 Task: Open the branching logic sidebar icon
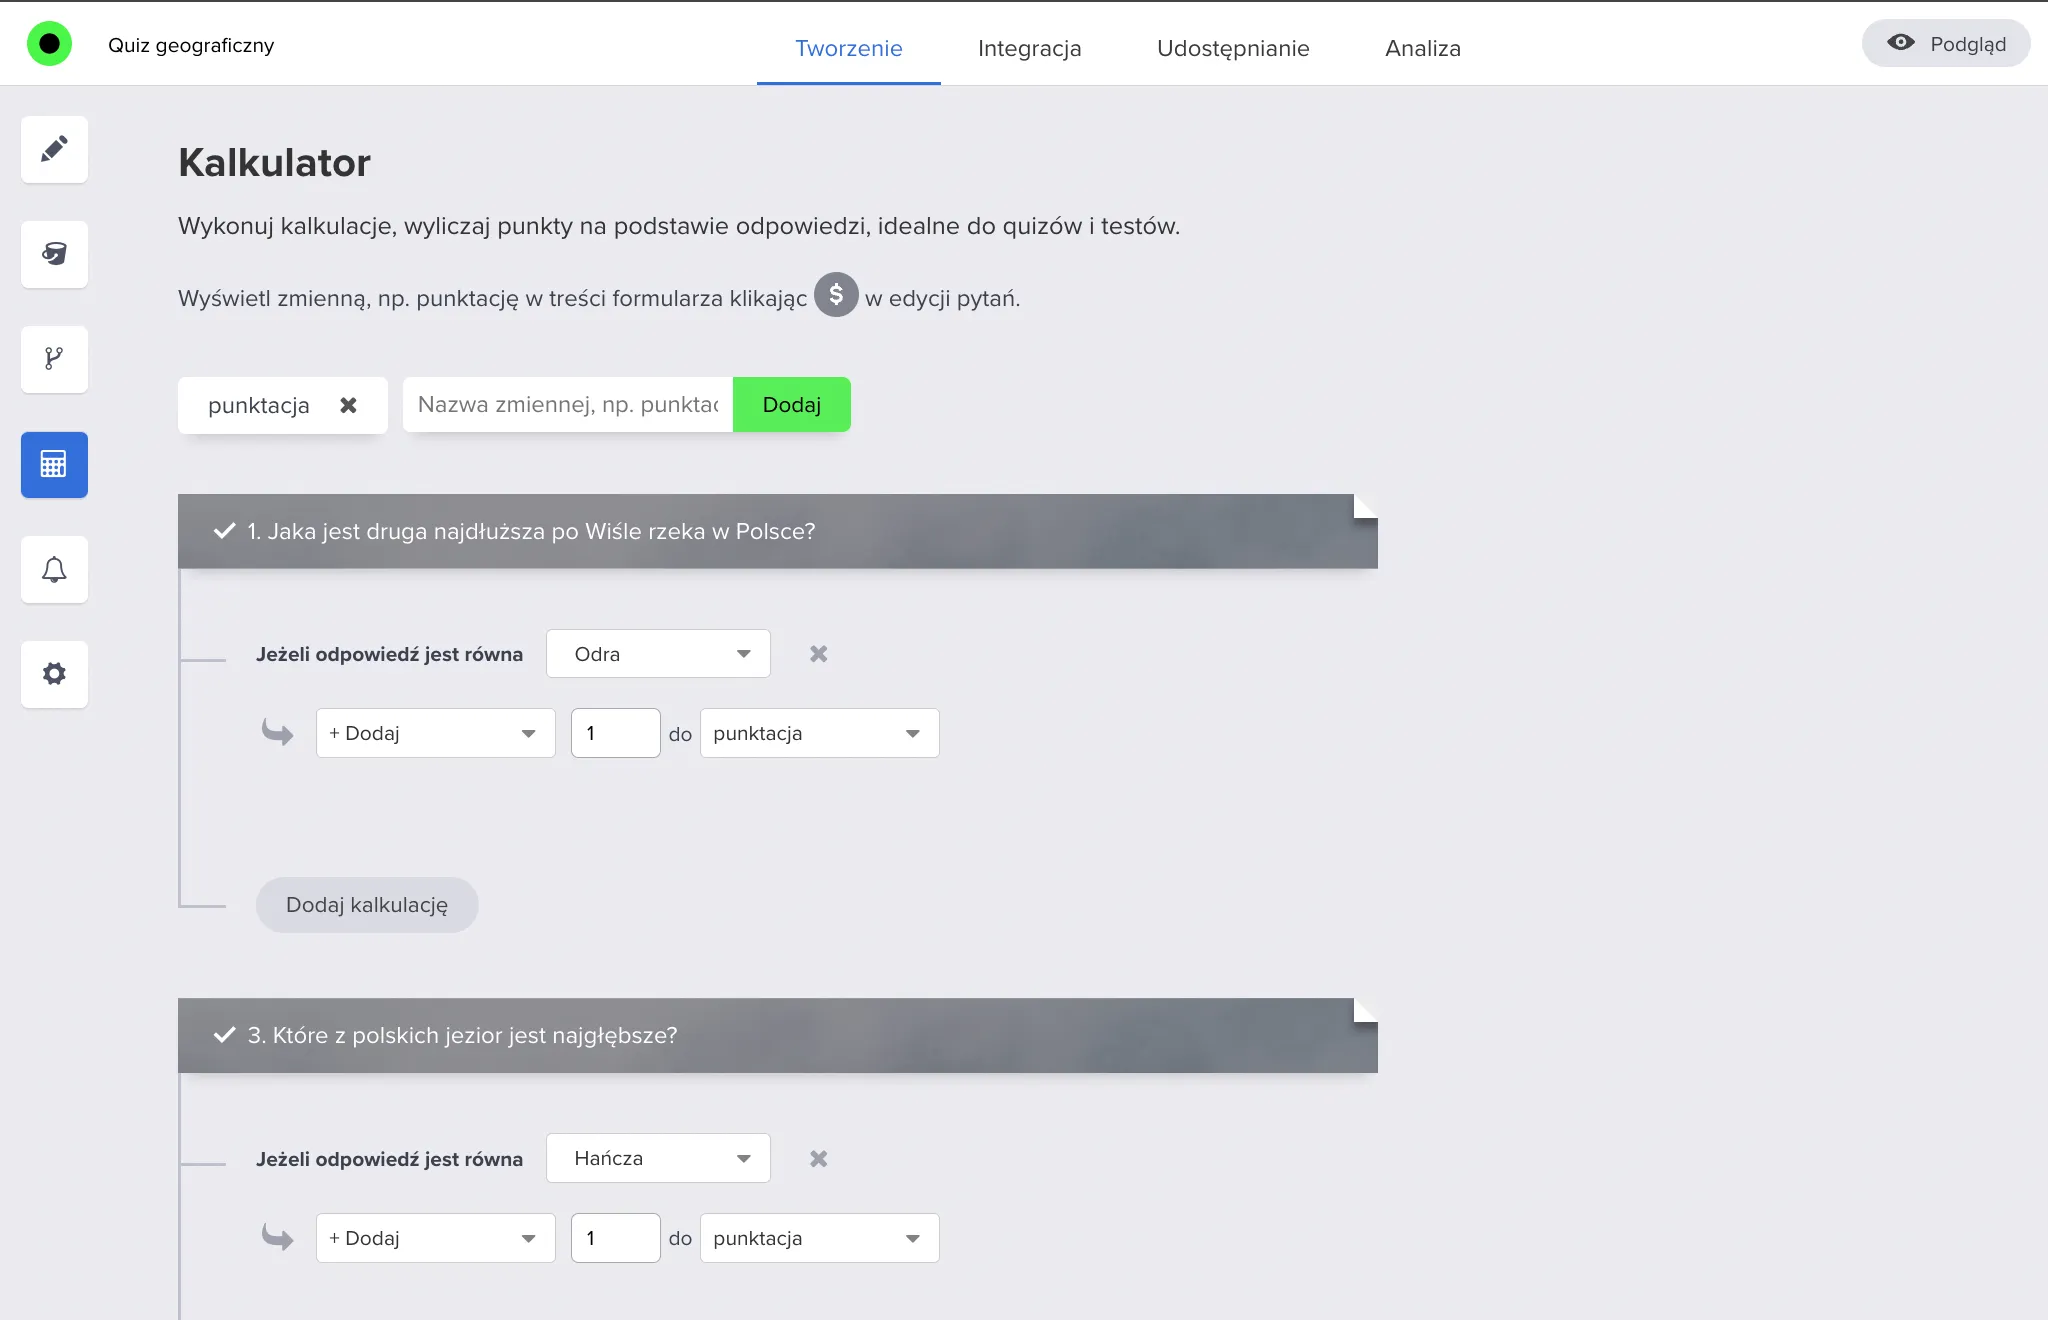54,359
